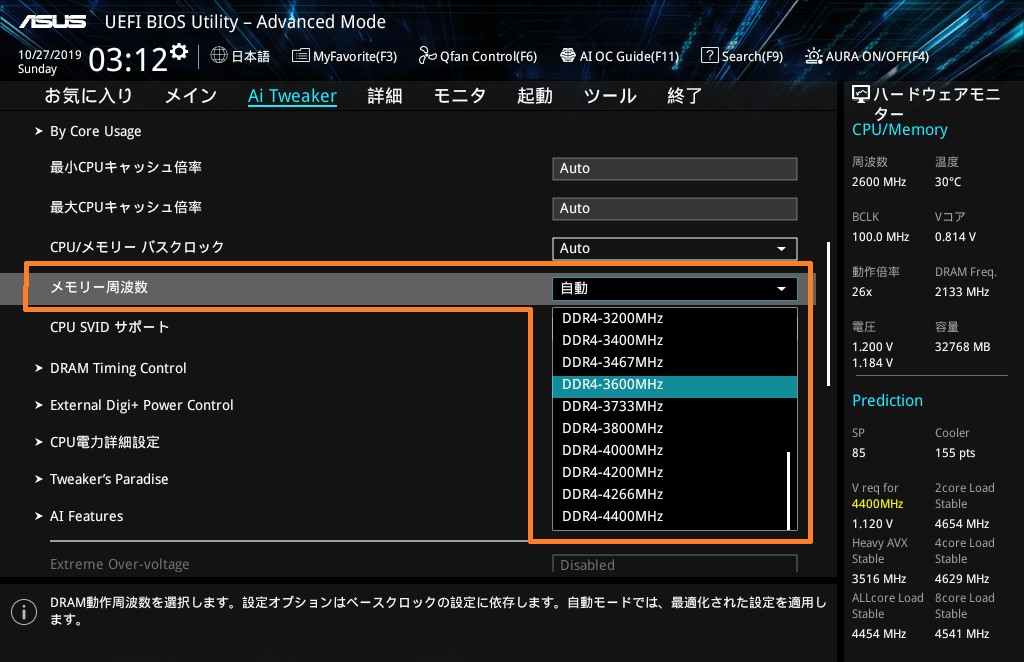Click the 最大CPUキャッシュ倍率 Auto field

pos(675,208)
